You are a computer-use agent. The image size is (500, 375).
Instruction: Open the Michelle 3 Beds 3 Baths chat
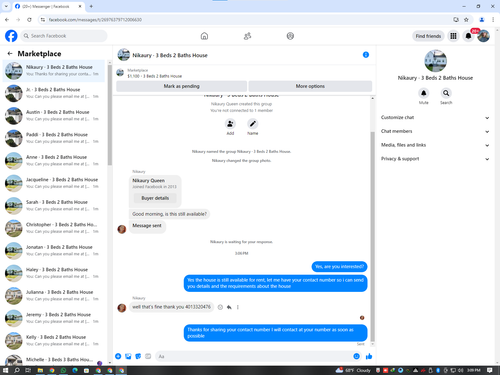click(x=54, y=360)
